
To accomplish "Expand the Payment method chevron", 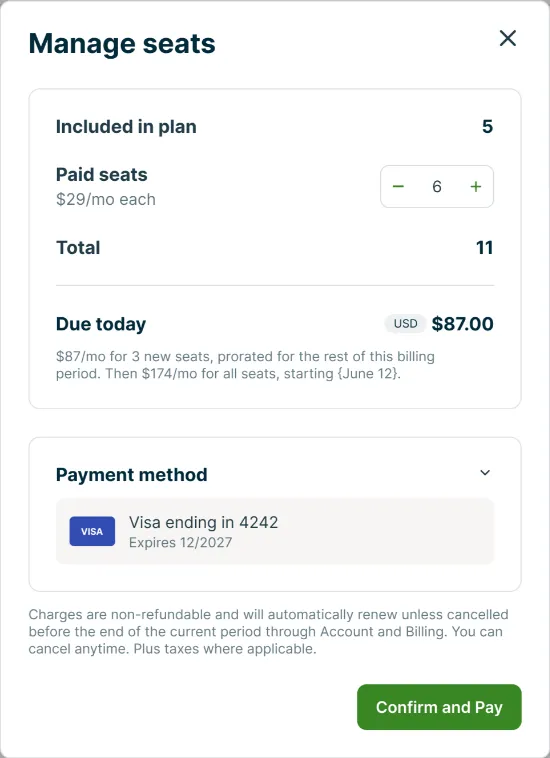I will (x=485, y=473).
